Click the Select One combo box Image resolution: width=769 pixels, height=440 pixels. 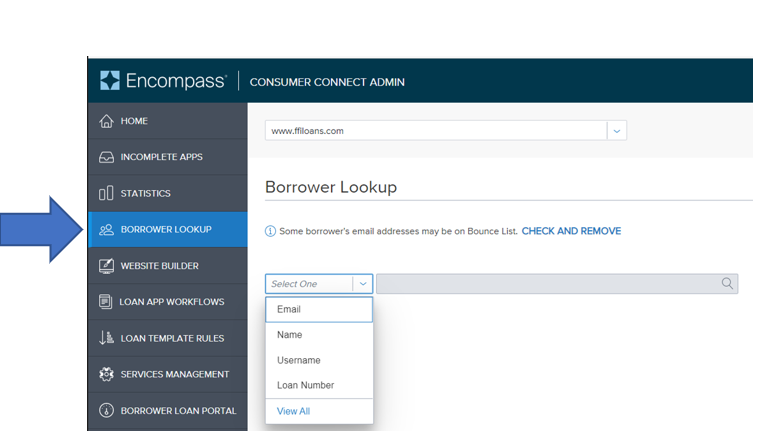[x=319, y=284]
